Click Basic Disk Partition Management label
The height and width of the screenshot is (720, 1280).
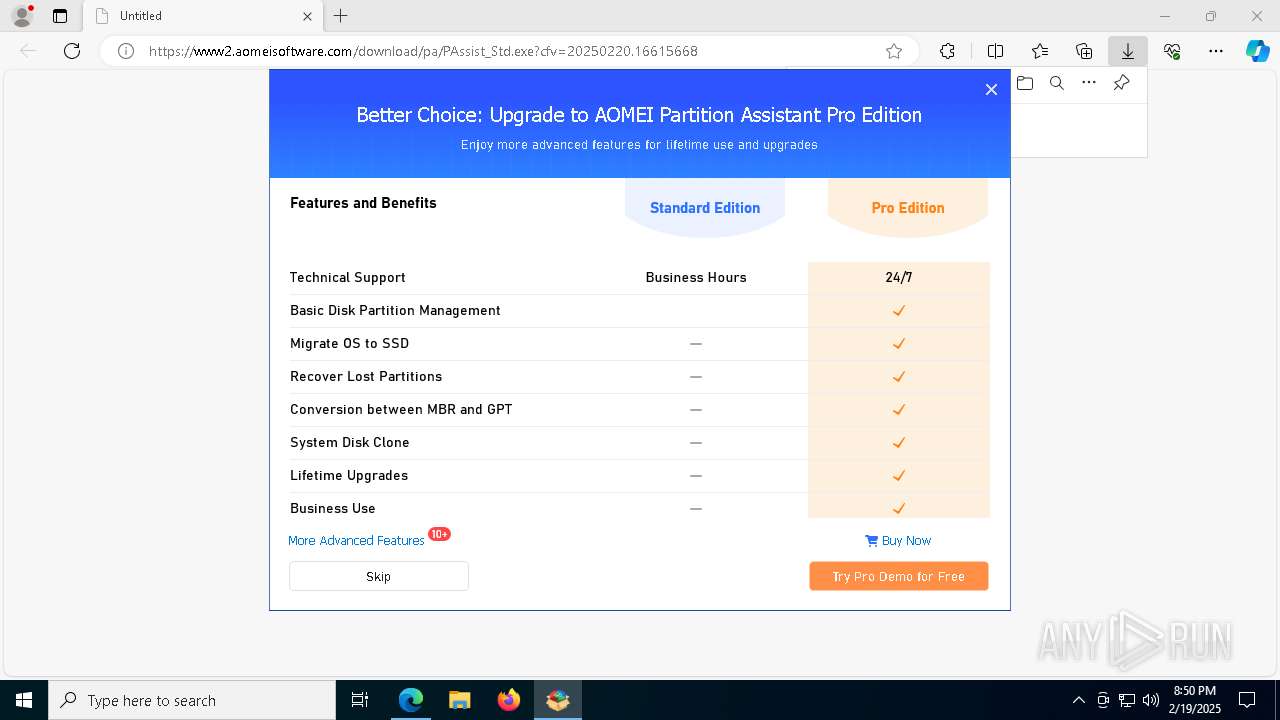(395, 310)
